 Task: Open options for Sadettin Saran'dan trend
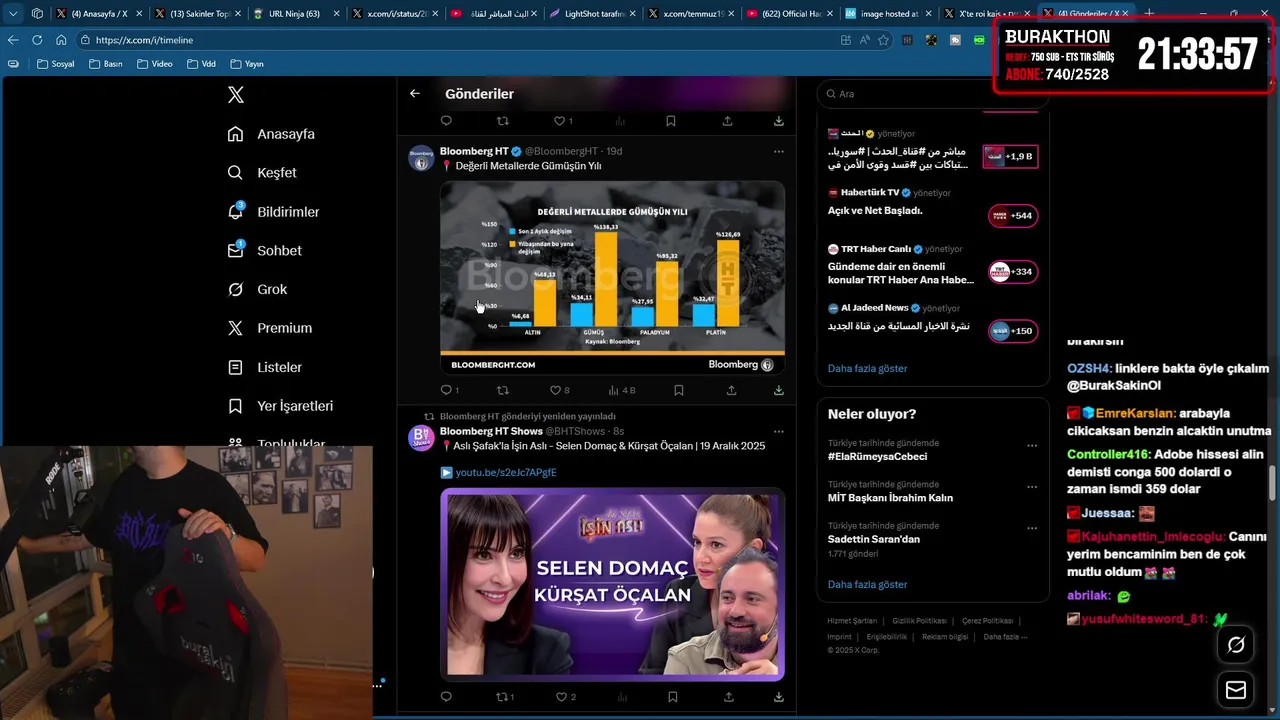1032,529
